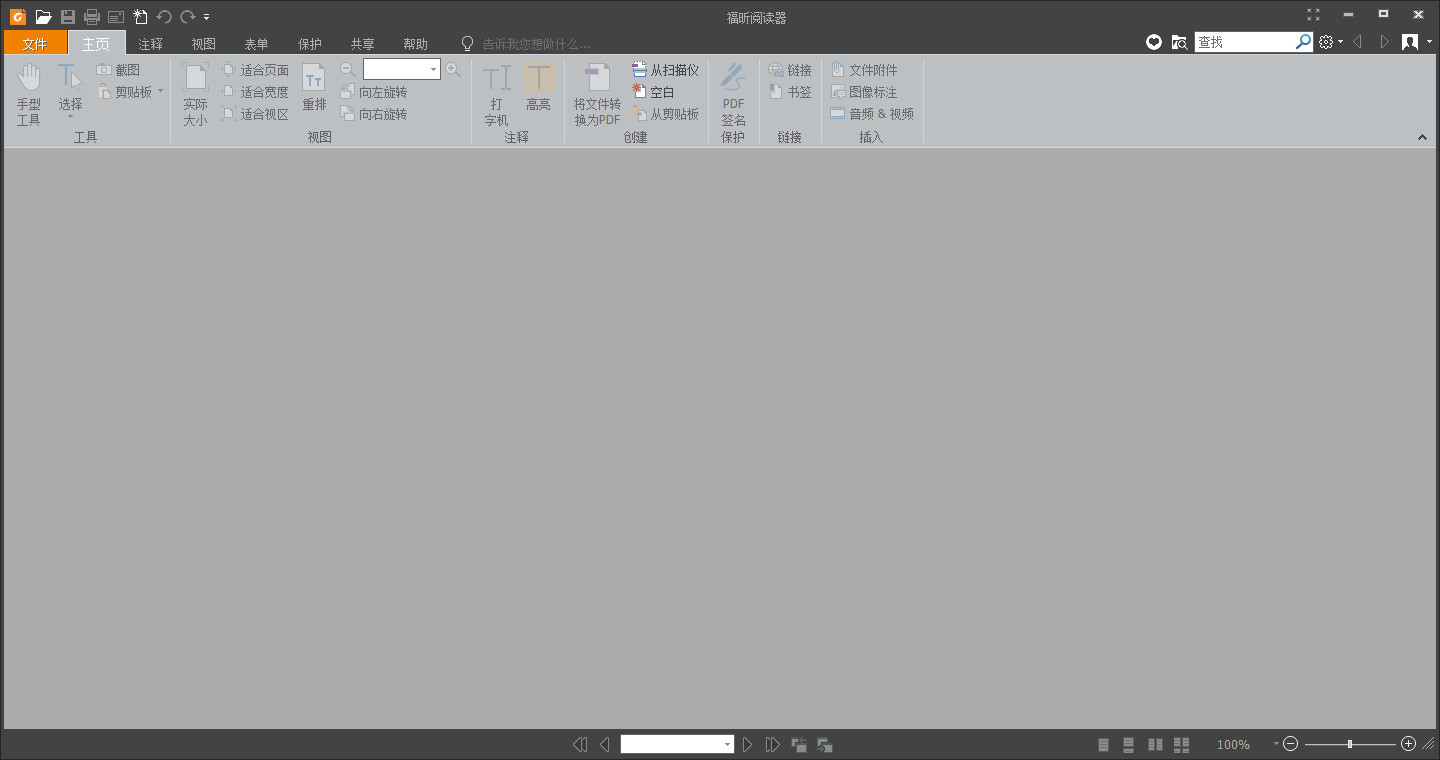This screenshot has width=1440, height=760.
Task: Open the settings gear dropdown near search
Action: coord(1329,41)
